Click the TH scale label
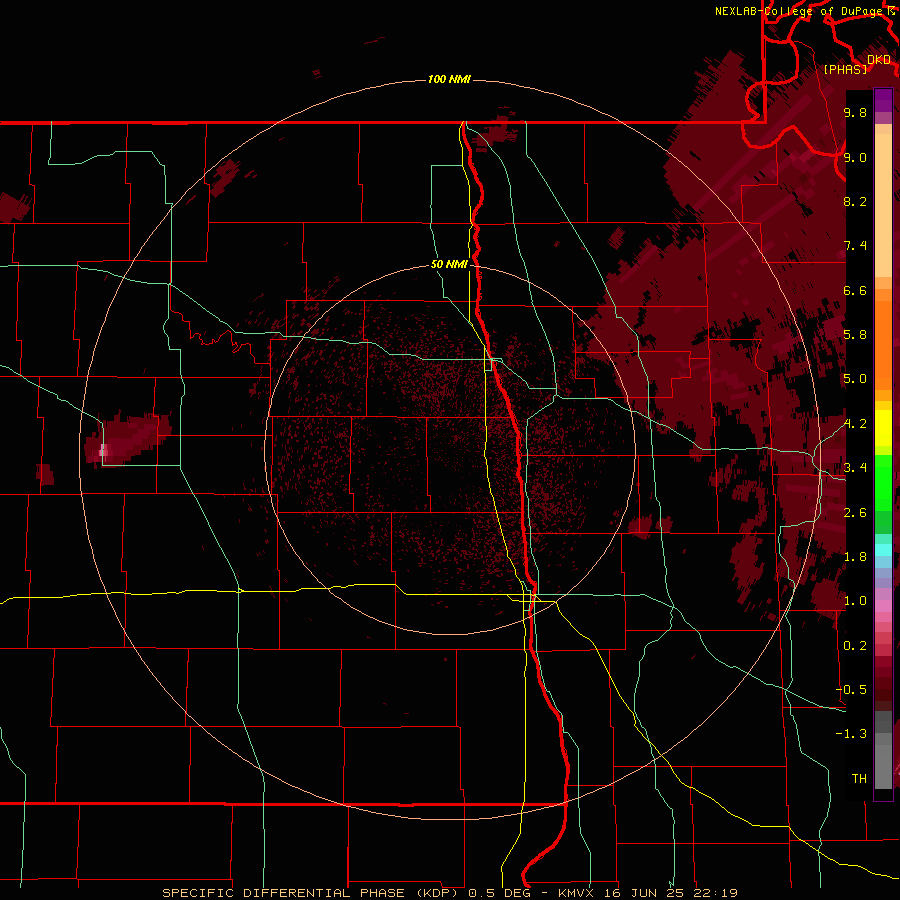The height and width of the screenshot is (900, 900). (x=859, y=778)
